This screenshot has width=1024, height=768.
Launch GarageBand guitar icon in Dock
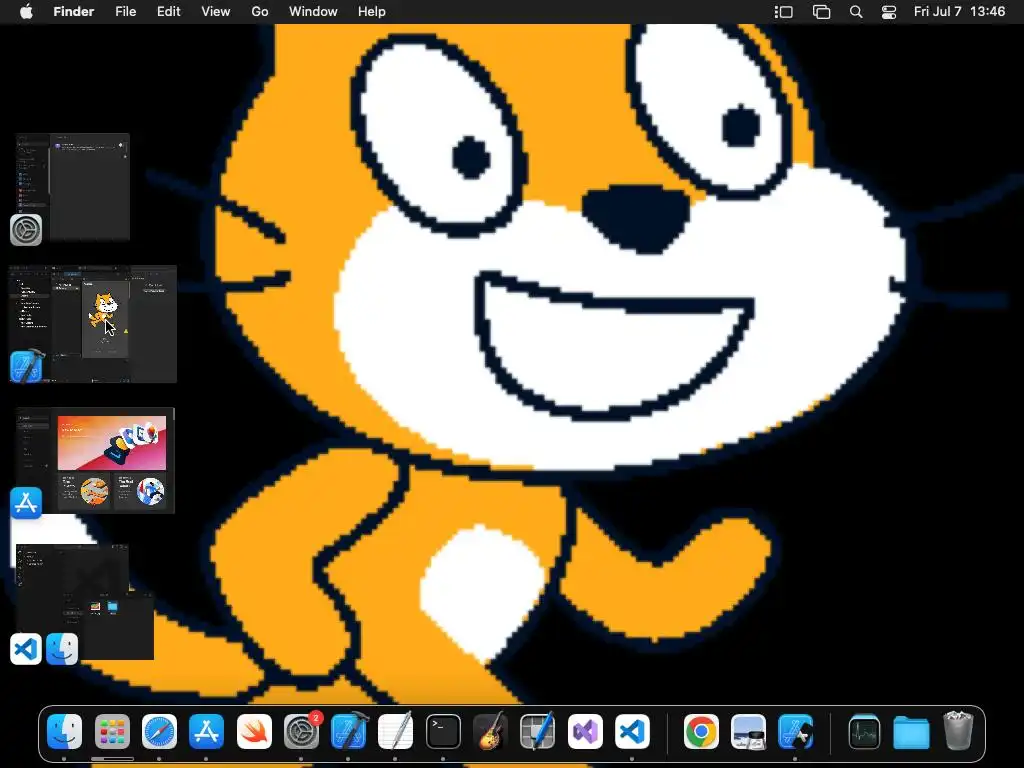click(490, 731)
